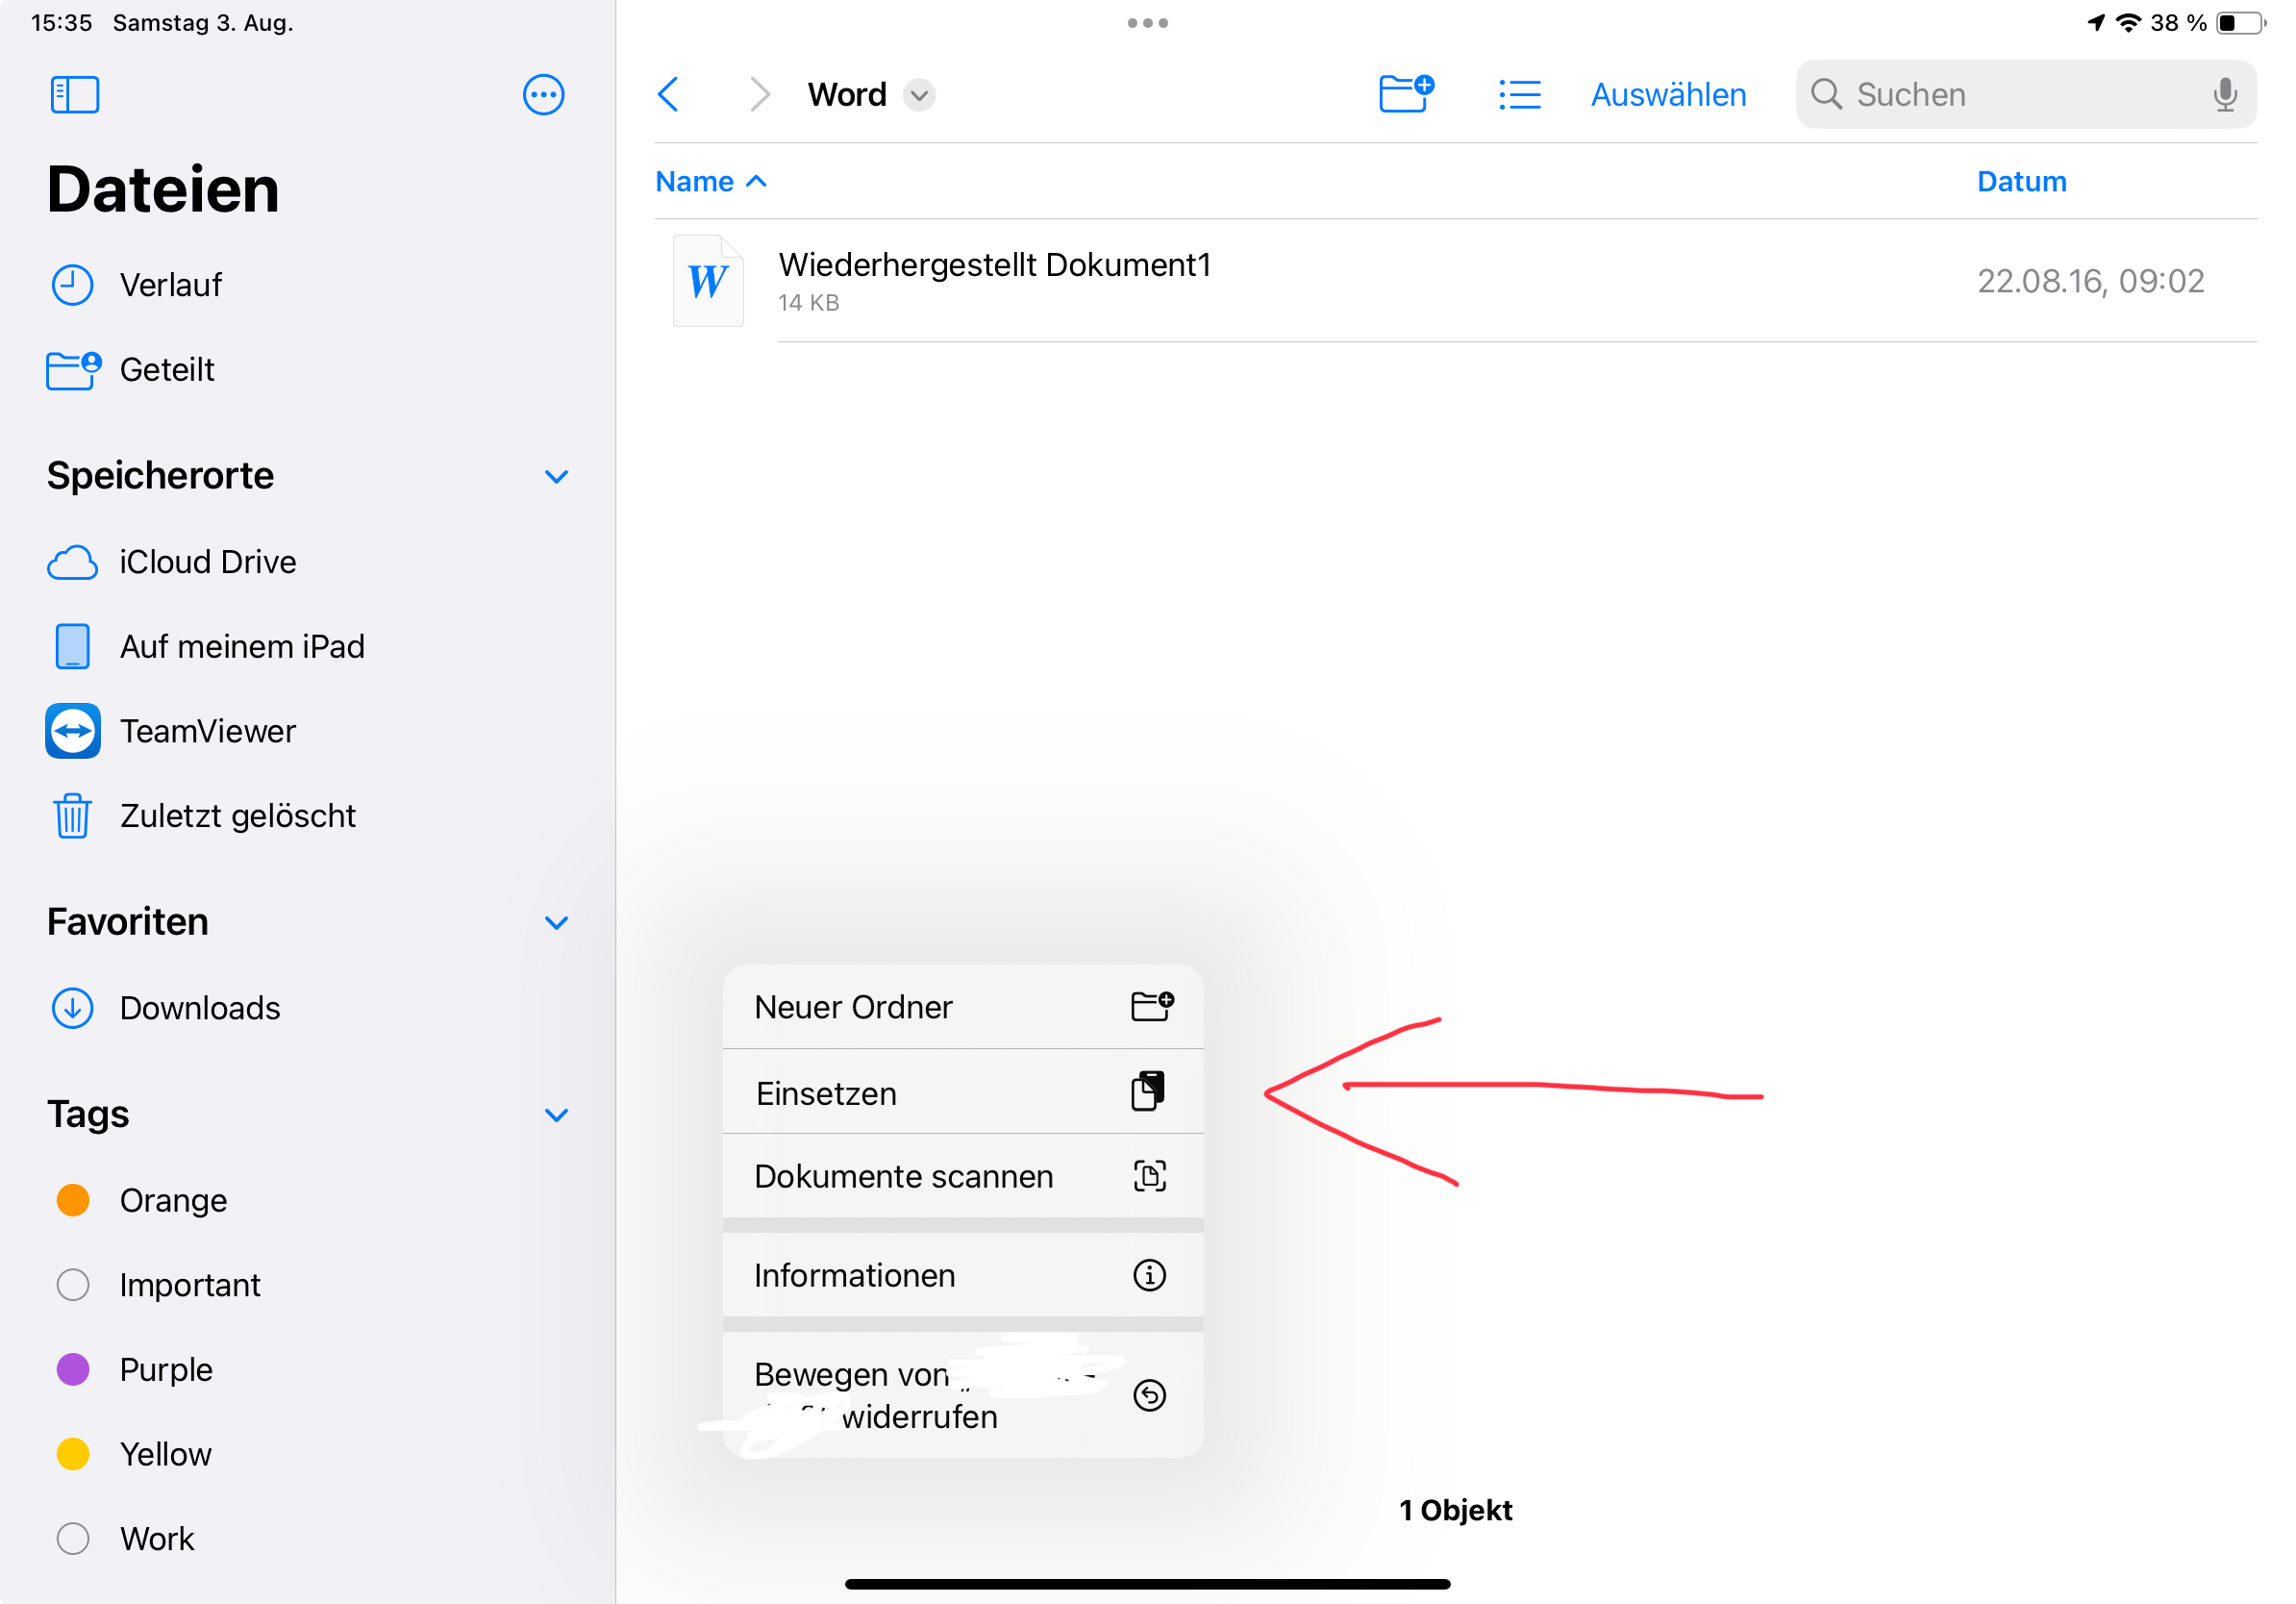The height and width of the screenshot is (1604, 2296).
Task: Collapse the Speicherorte section
Action: coord(556,476)
